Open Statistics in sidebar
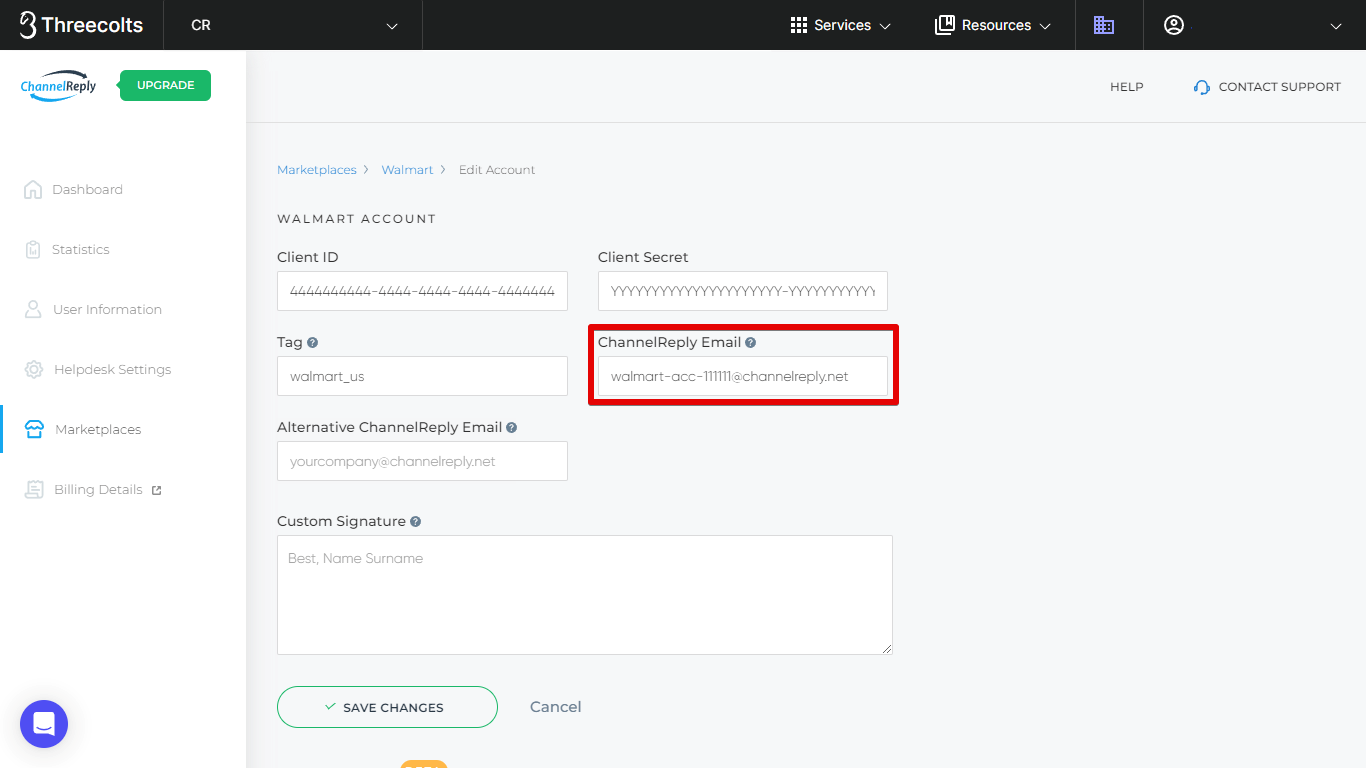Screen dimensions: 1366x768 (80, 249)
